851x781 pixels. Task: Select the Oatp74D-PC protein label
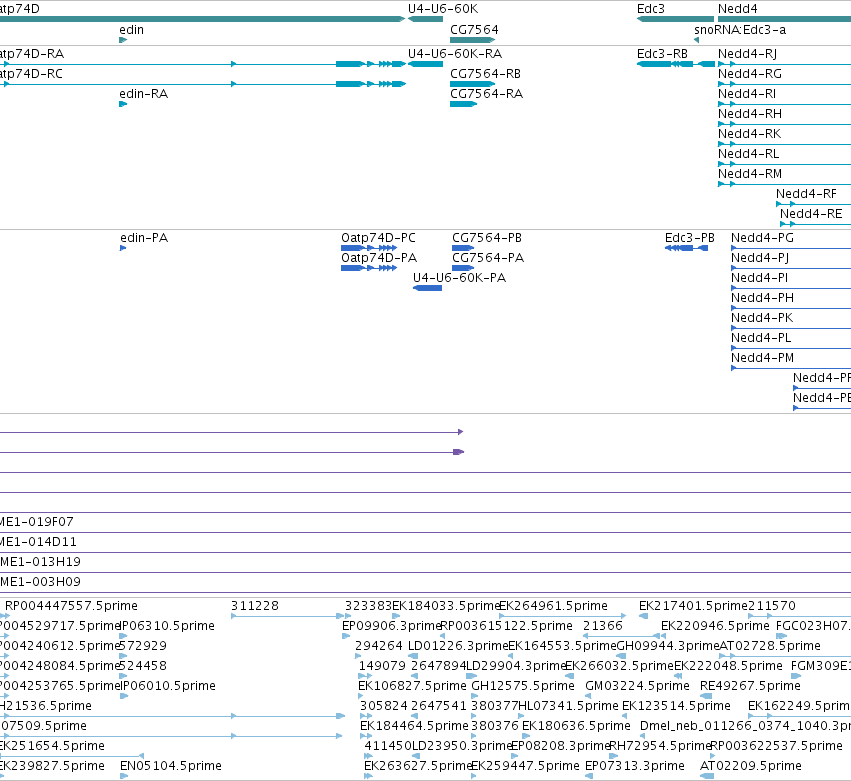tap(378, 238)
